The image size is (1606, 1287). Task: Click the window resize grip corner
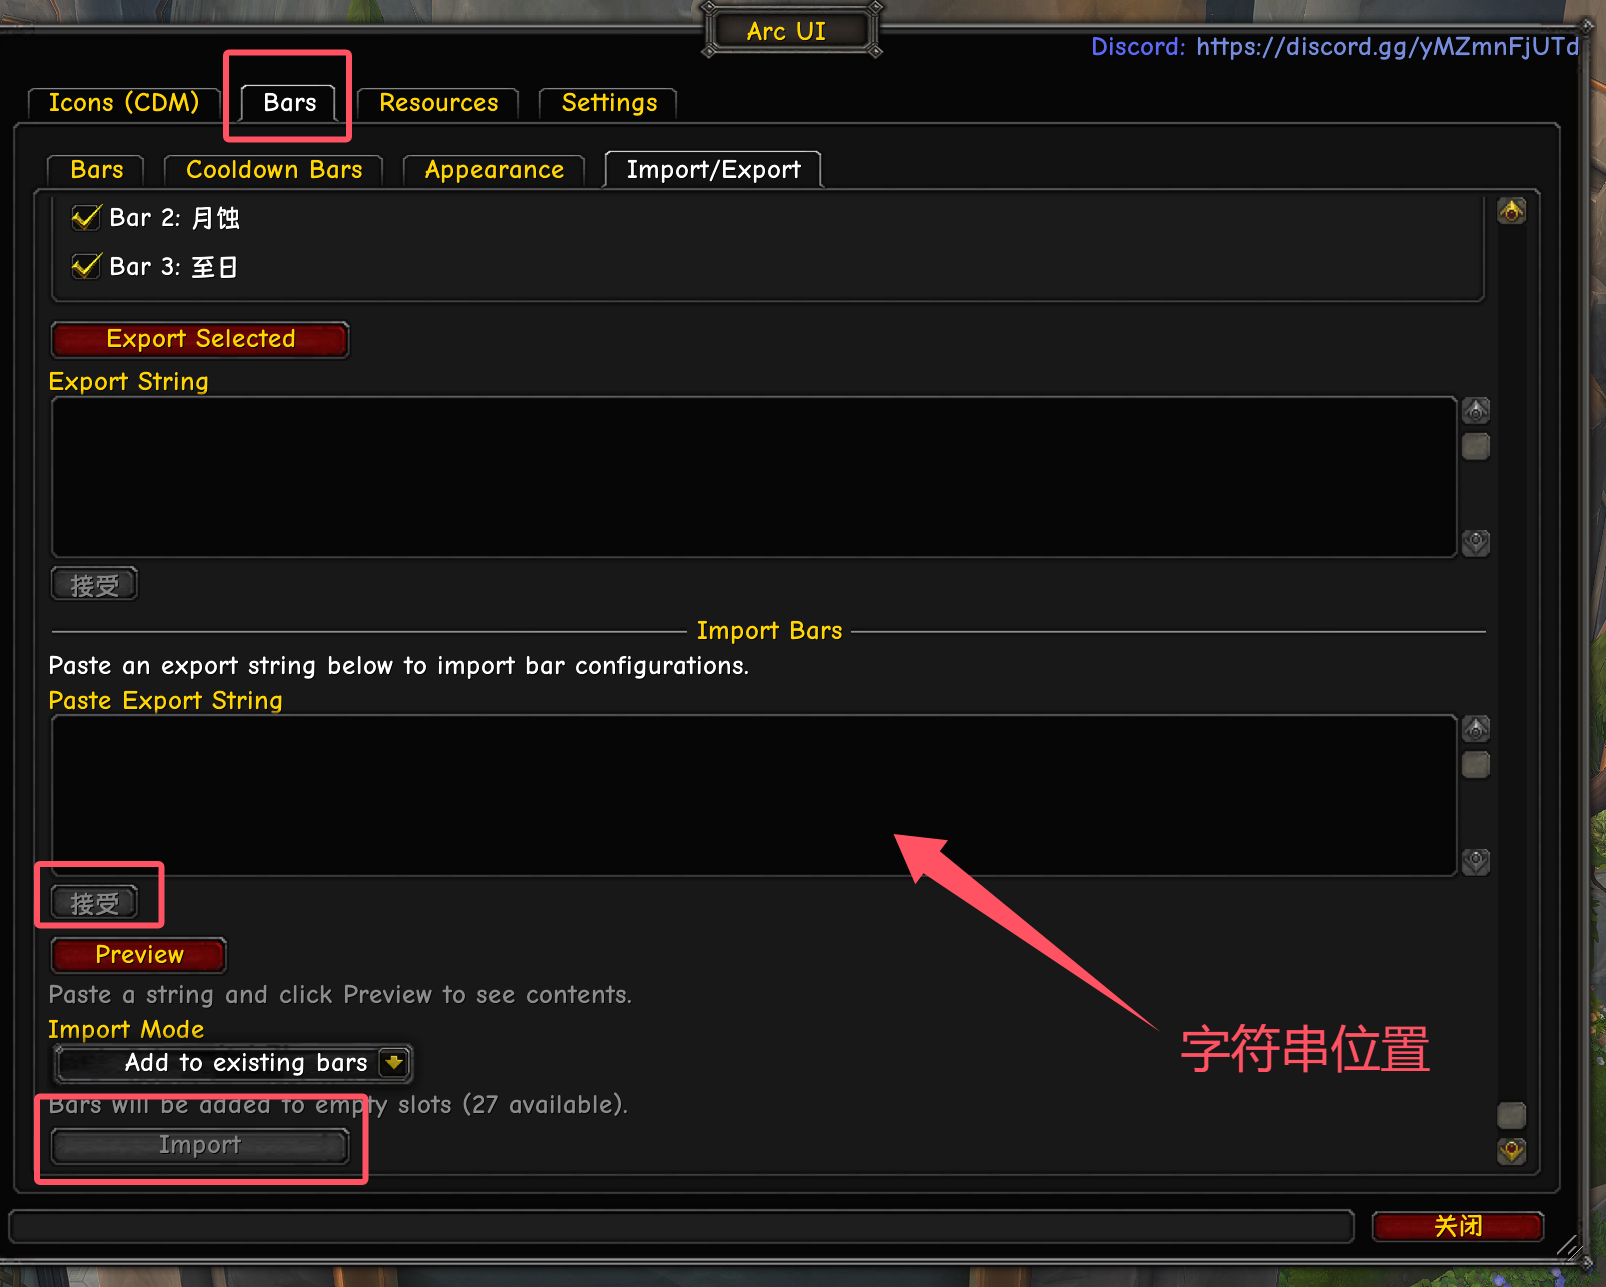(x=1570, y=1246)
